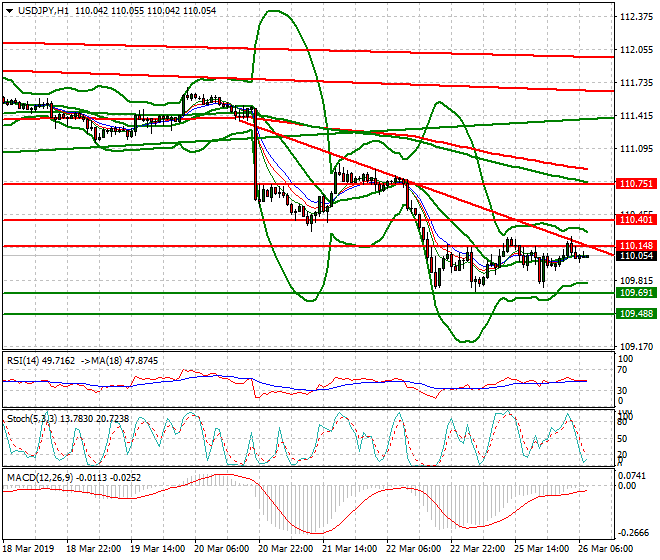The width and height of the screenshot is (660, 560).
Task: Click the 19 Mar 14:00 time label
Action: click(157, 549)
